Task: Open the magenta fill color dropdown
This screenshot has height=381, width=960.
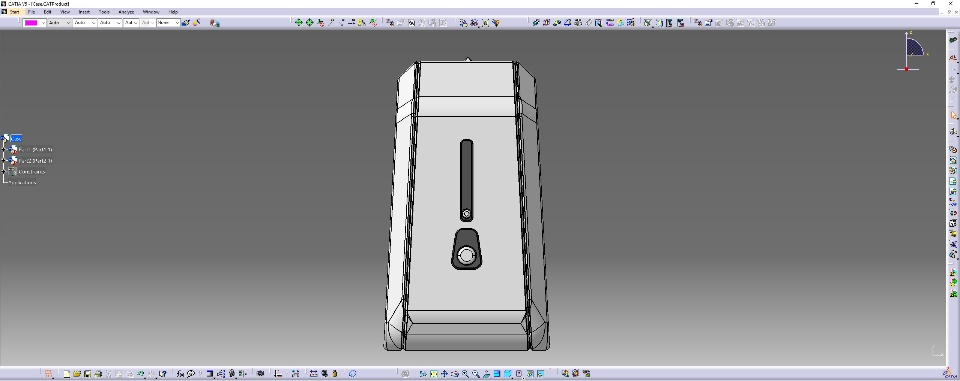Action: (43, 23)
